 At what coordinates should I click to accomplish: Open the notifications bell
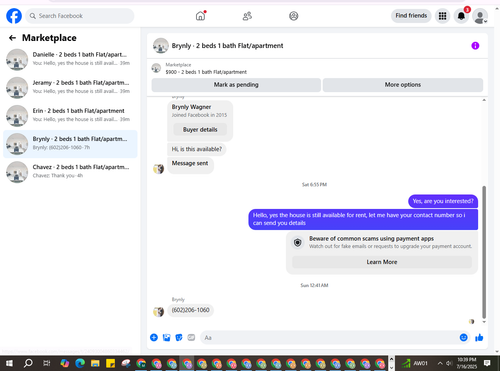click(x=461, y=16)
